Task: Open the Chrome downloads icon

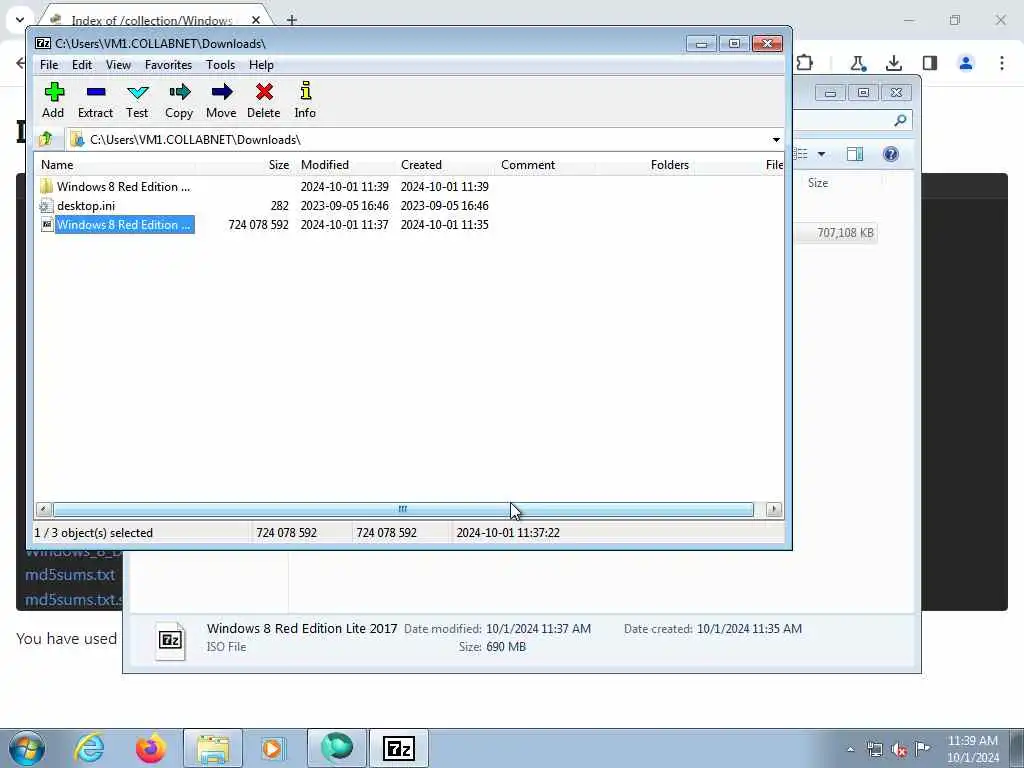Action: point(893,63)
